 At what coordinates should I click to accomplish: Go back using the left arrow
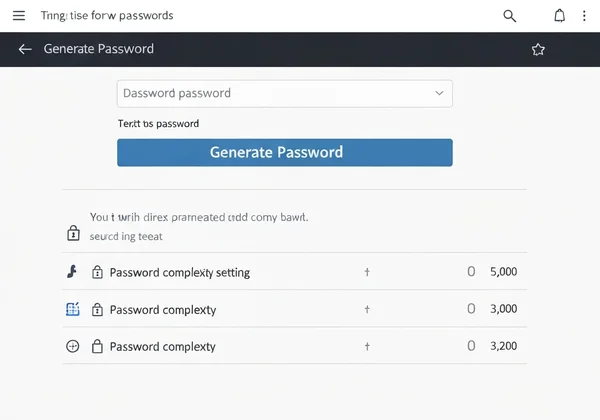(25, 49)
